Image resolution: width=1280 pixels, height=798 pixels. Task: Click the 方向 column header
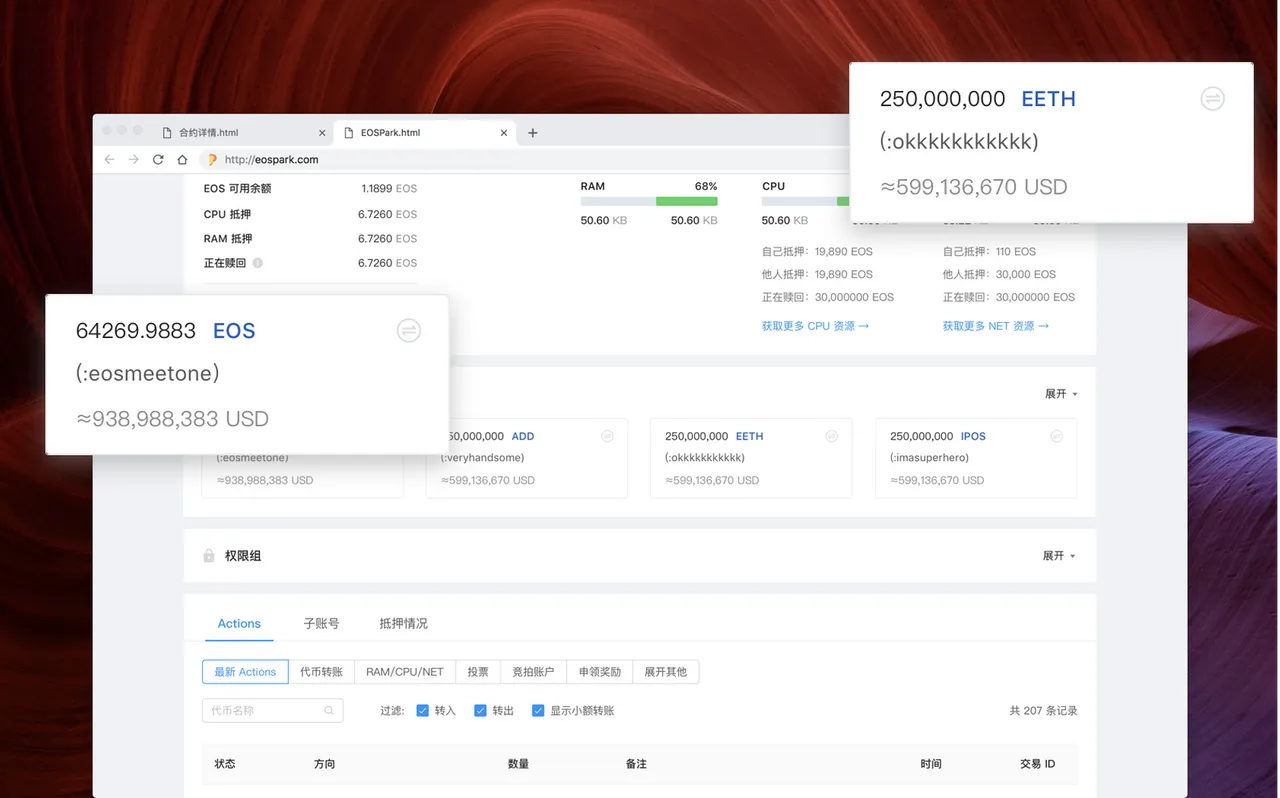coord(325,764)
